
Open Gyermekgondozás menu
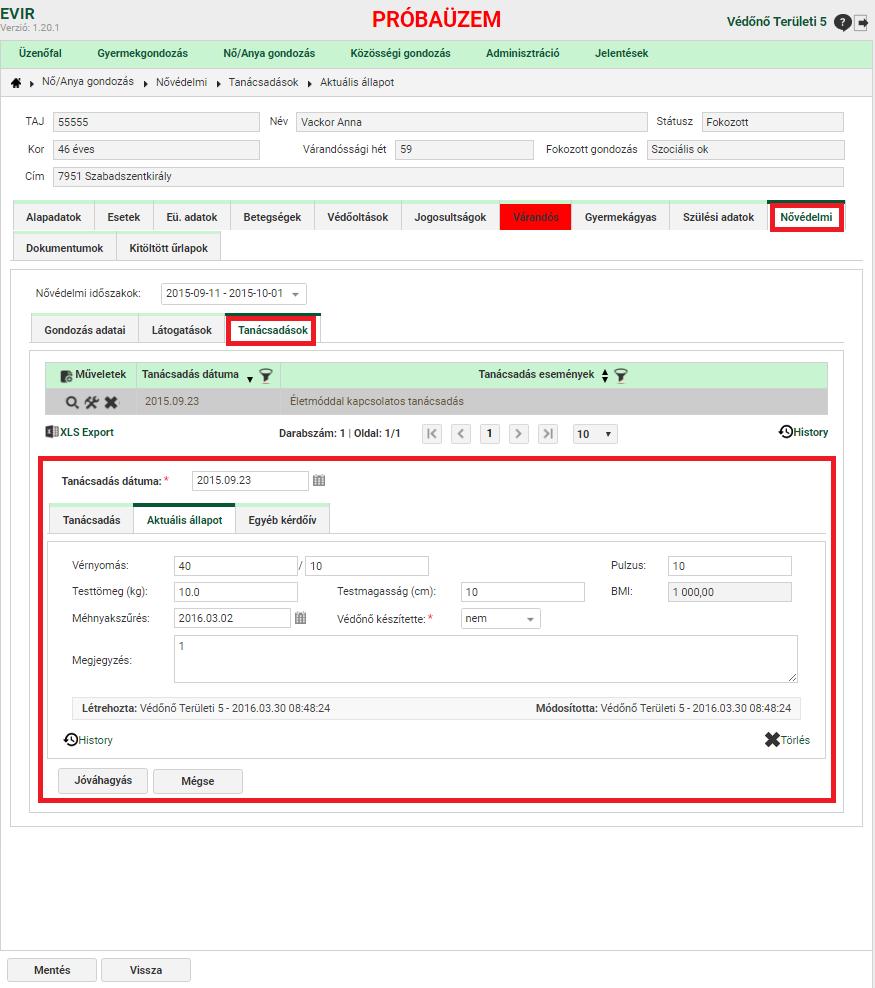click(x=142, y=54)
